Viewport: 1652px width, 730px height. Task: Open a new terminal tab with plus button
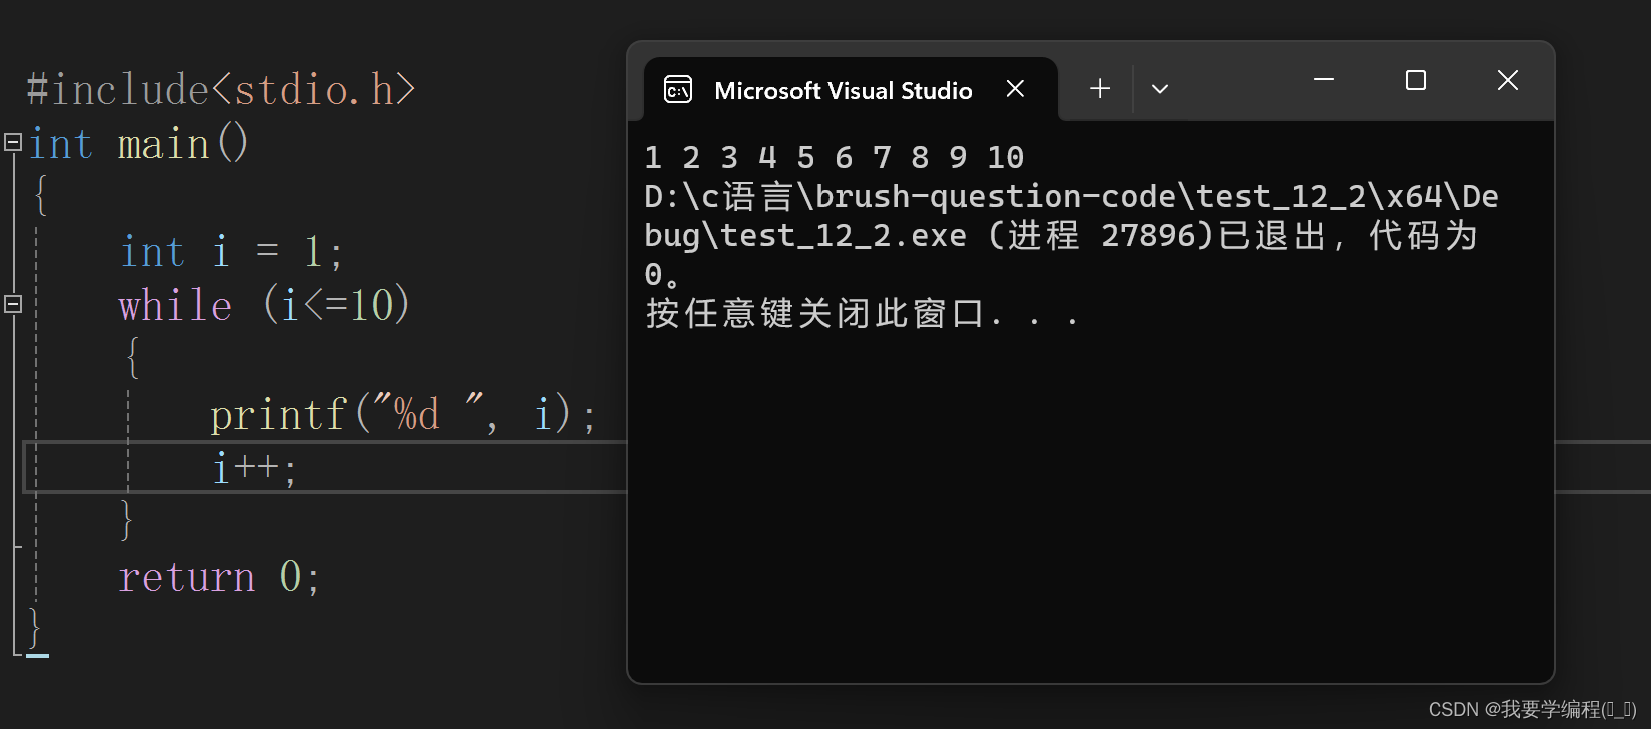(1100, 89)
